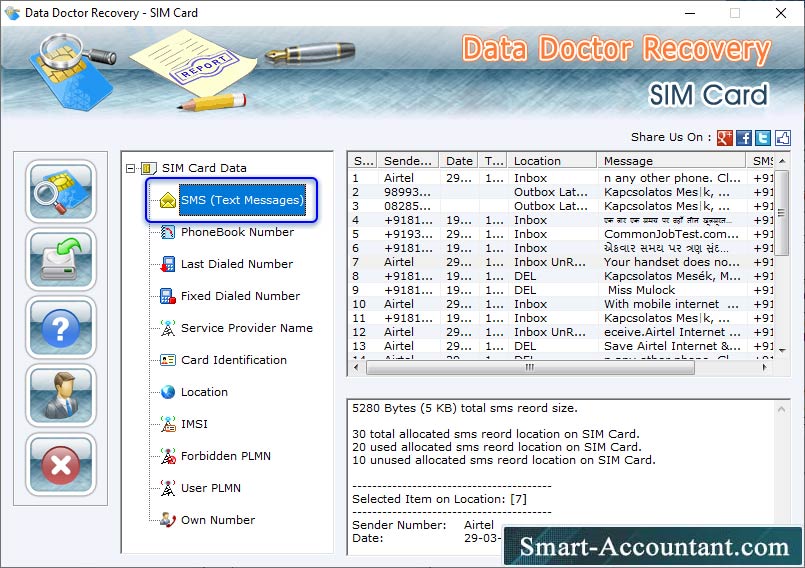
Task: Click the T... time column header
Action: coord(493,161)
